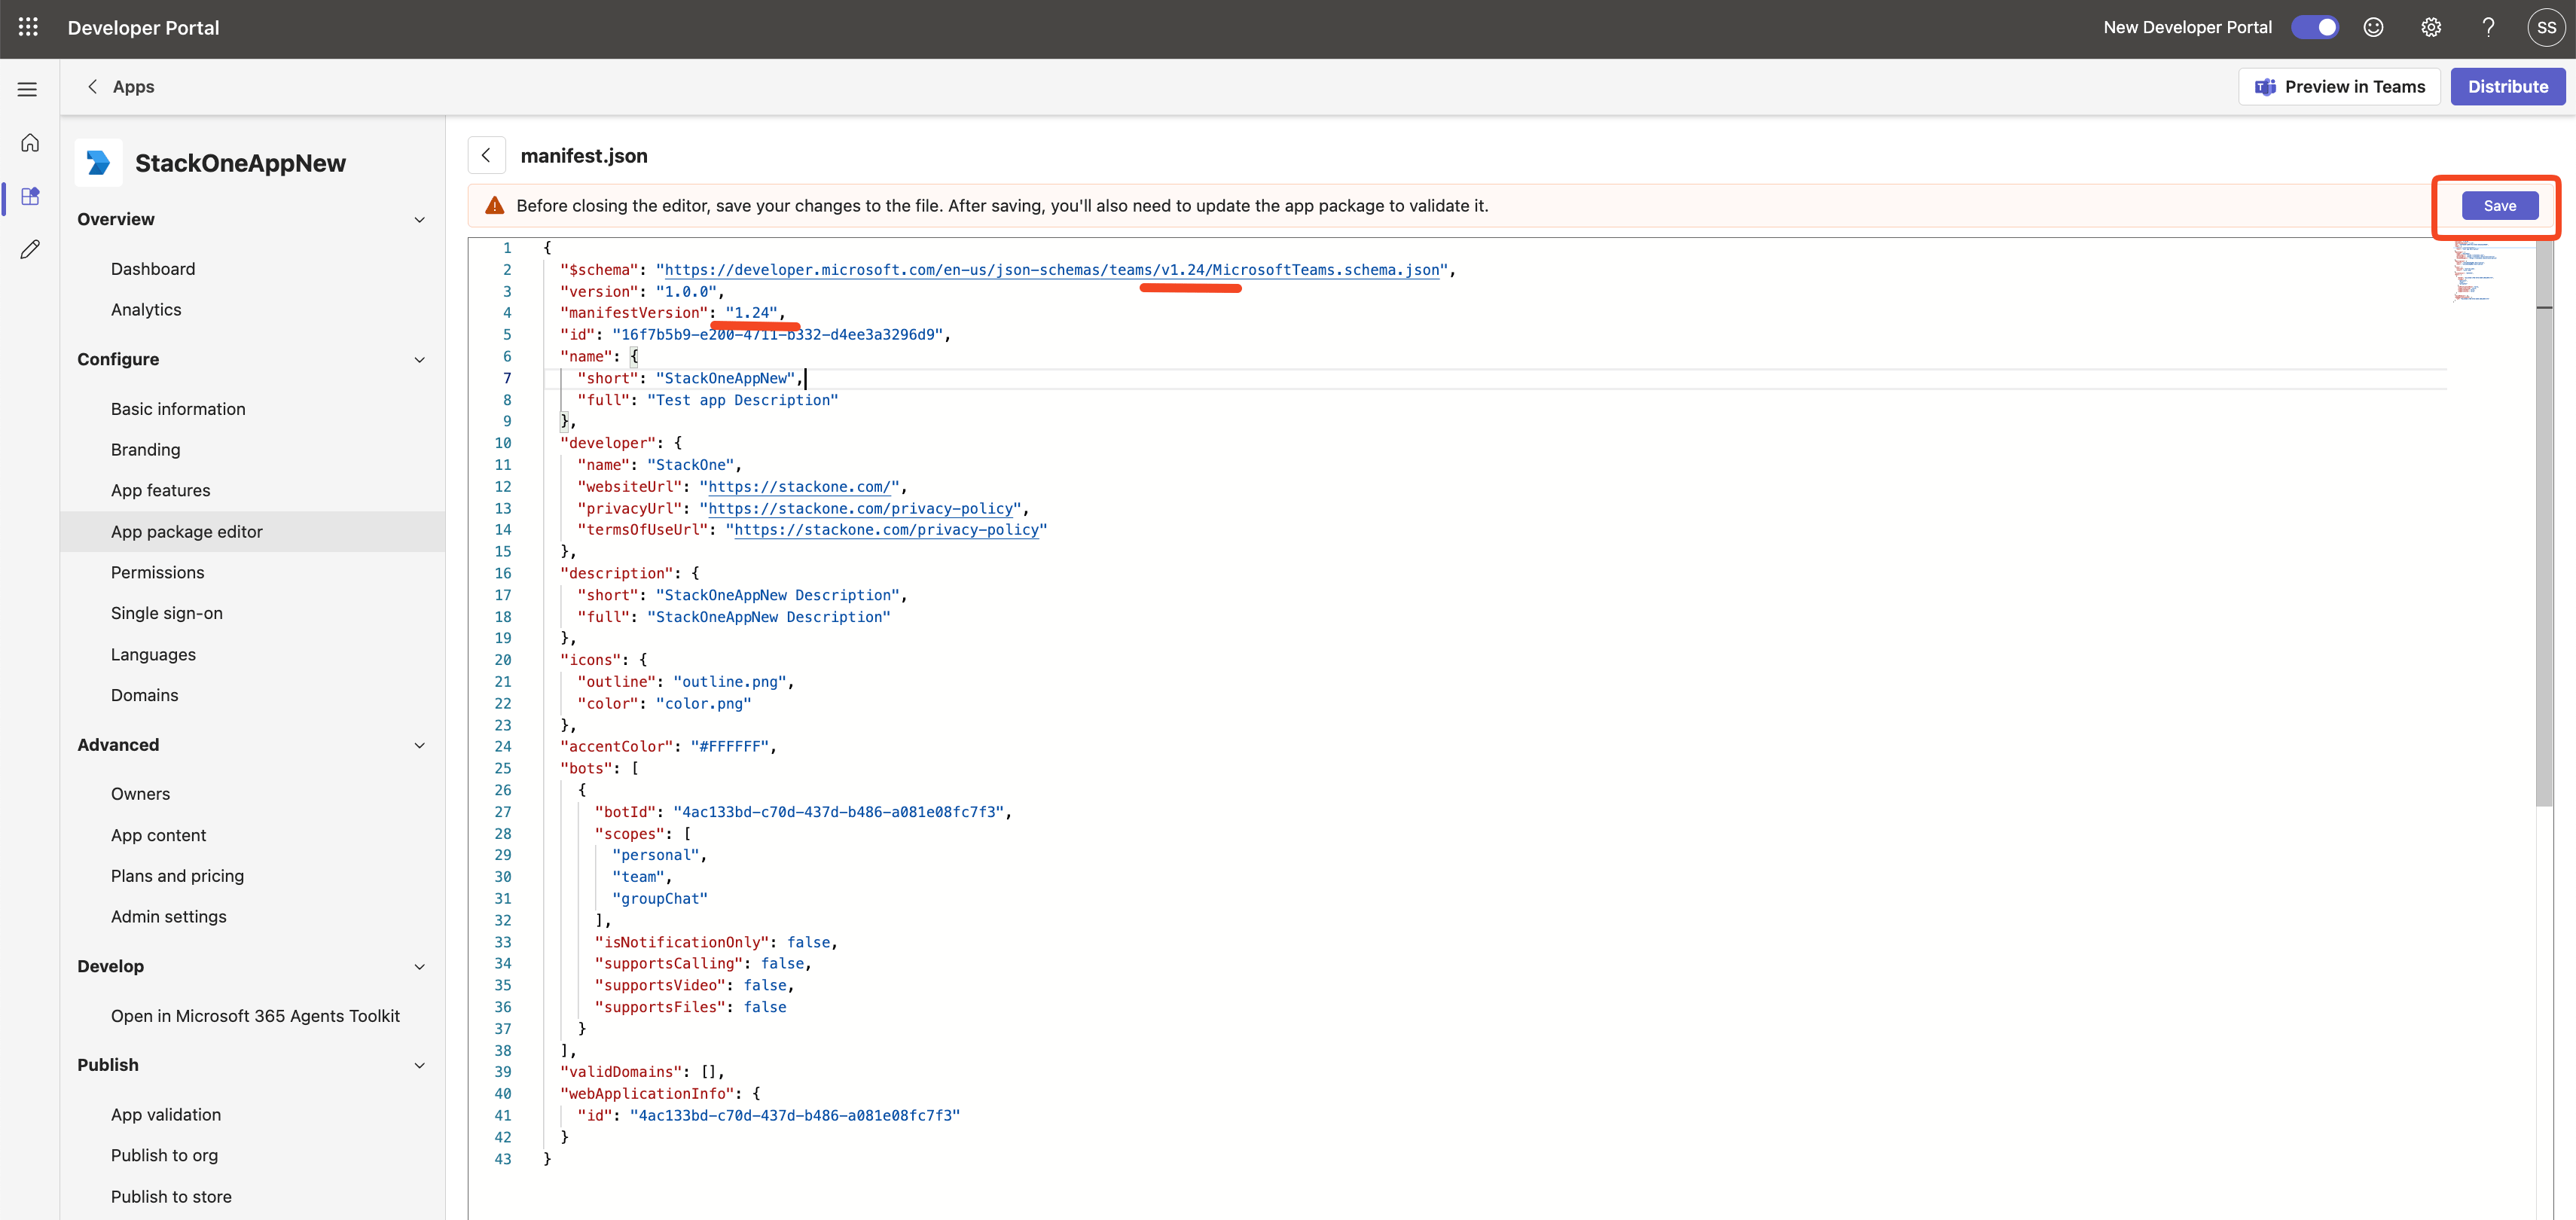The width and height of the screenshot is (2576, 1220).
Task: Open Admin settings page
Action: click(x=169, y=916)
